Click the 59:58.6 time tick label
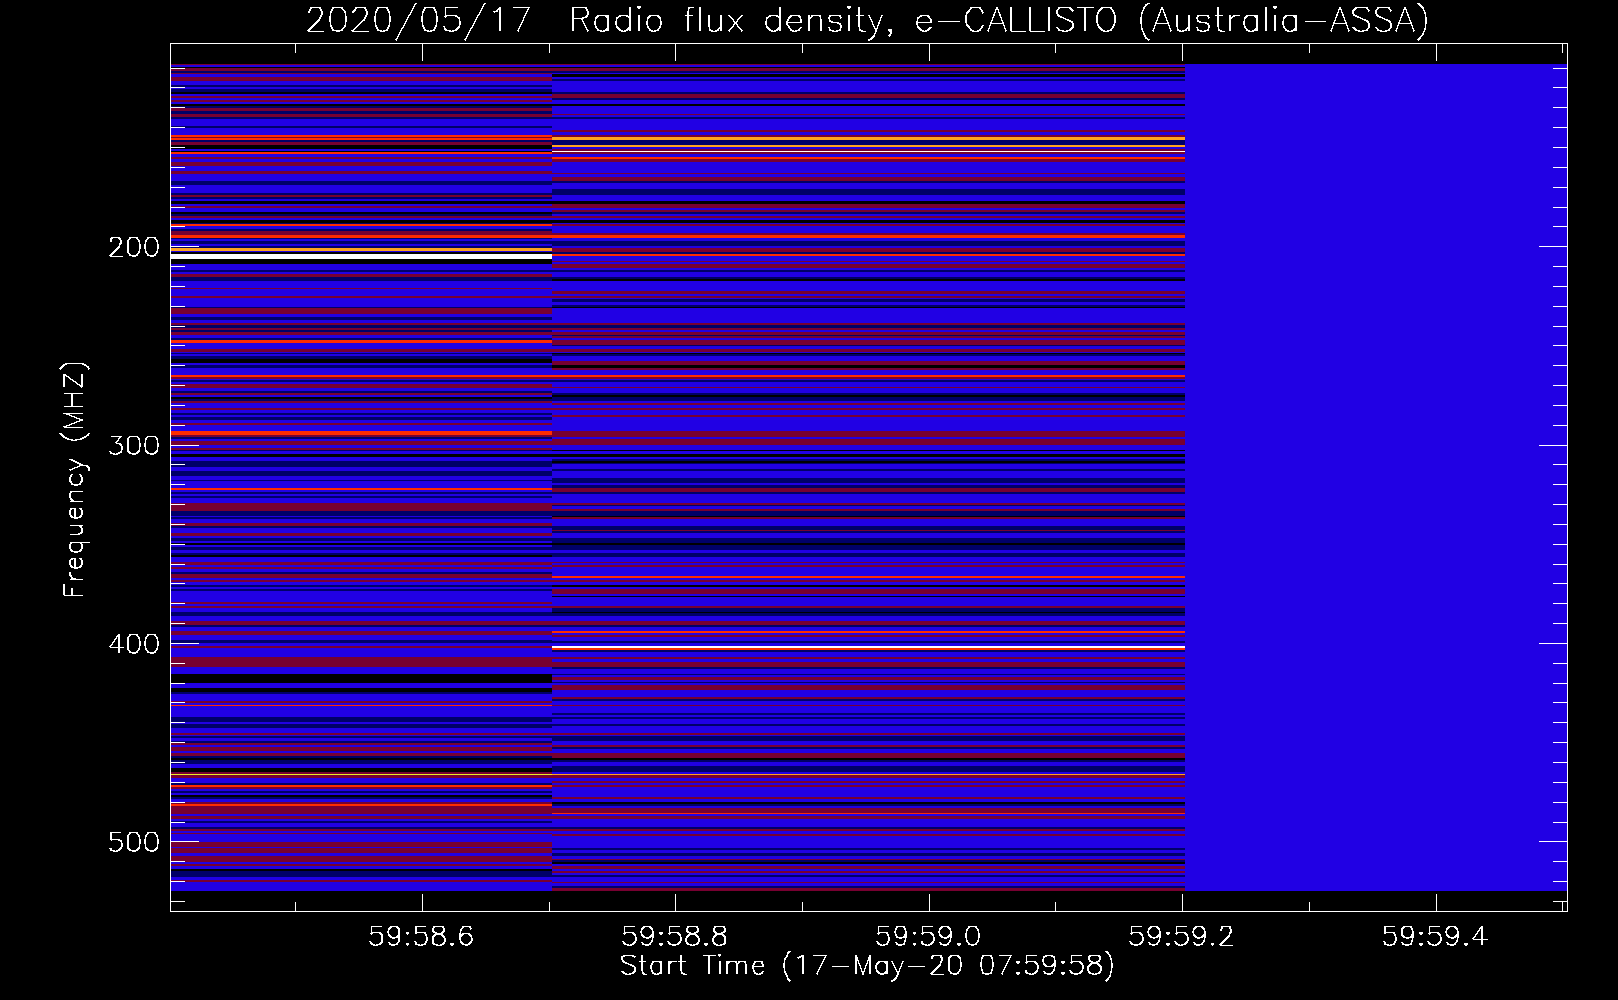1618x1000 pixels. coord(421,936)
